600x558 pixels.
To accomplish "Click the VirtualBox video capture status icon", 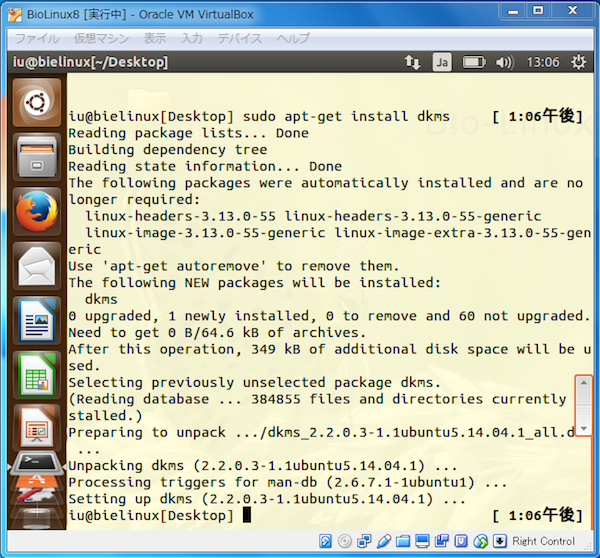I will [x=442, y=541].
